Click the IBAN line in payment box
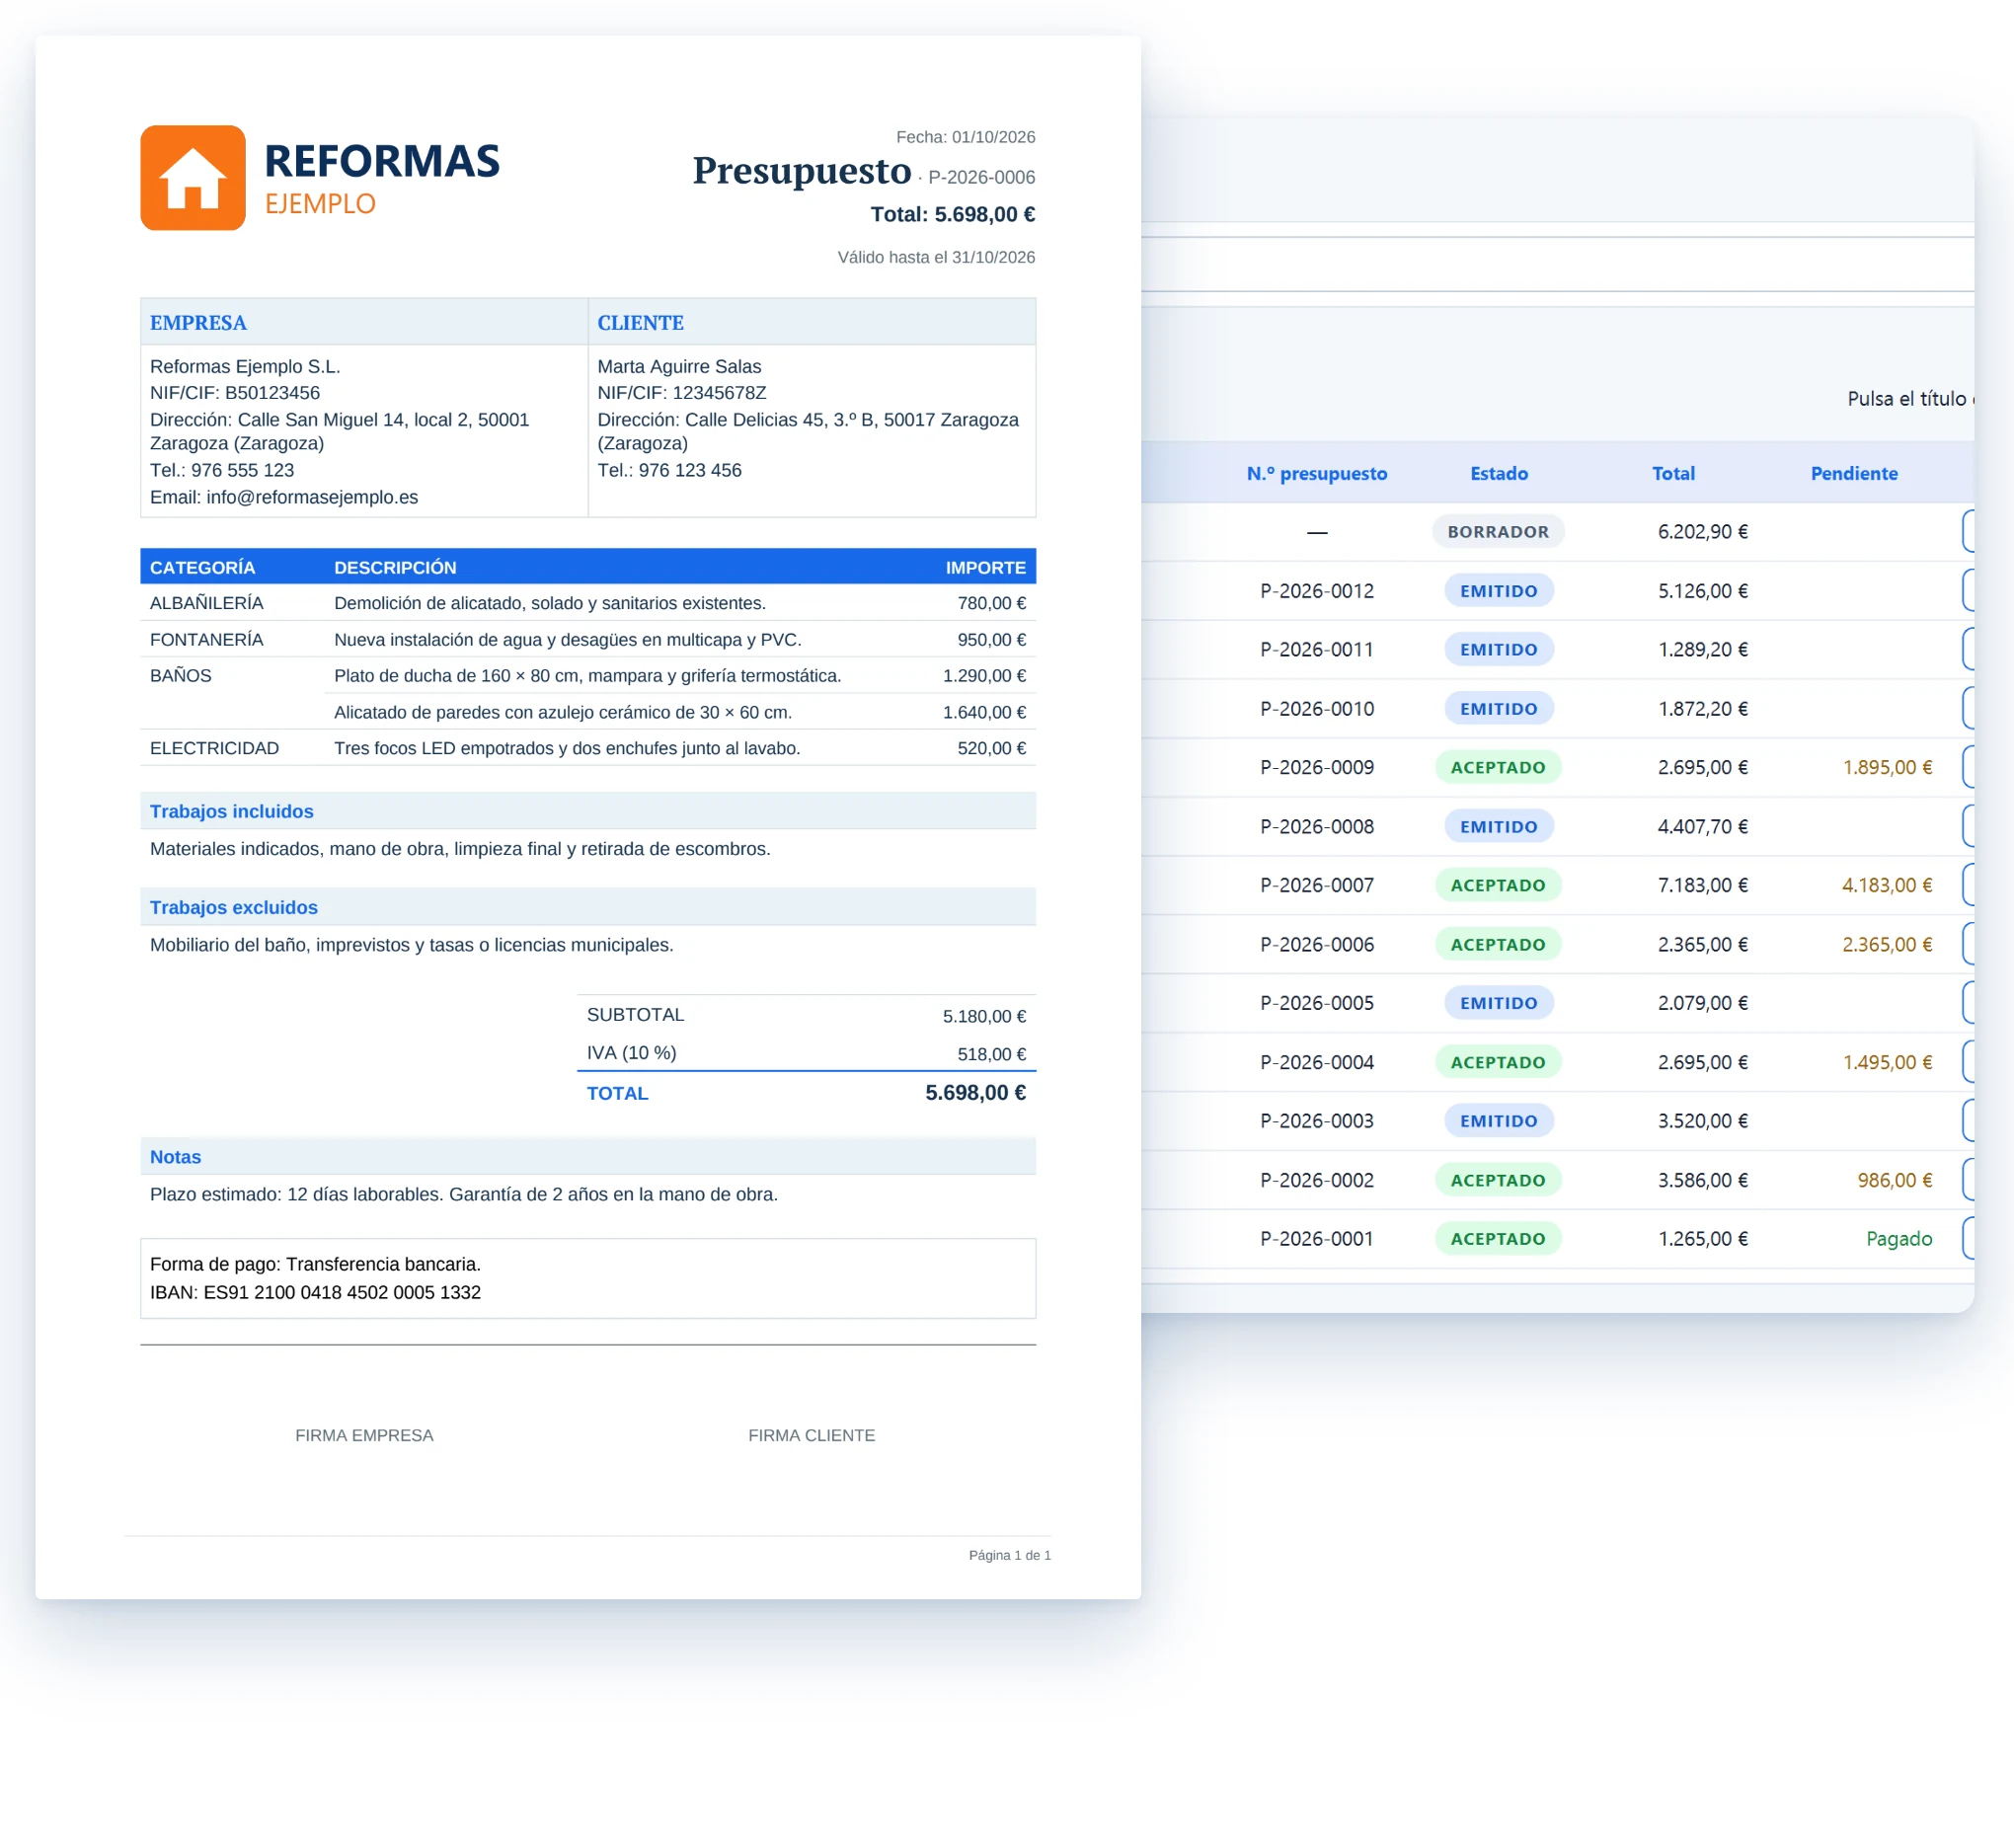Image resolution: width=2014 pixels, height=1848 pixels. (x=315, y=1292)
